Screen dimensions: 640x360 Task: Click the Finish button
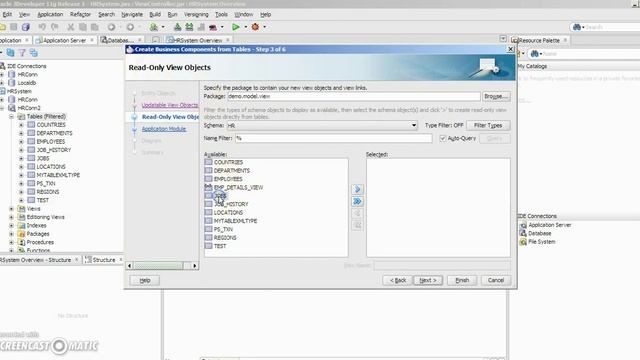462,280
